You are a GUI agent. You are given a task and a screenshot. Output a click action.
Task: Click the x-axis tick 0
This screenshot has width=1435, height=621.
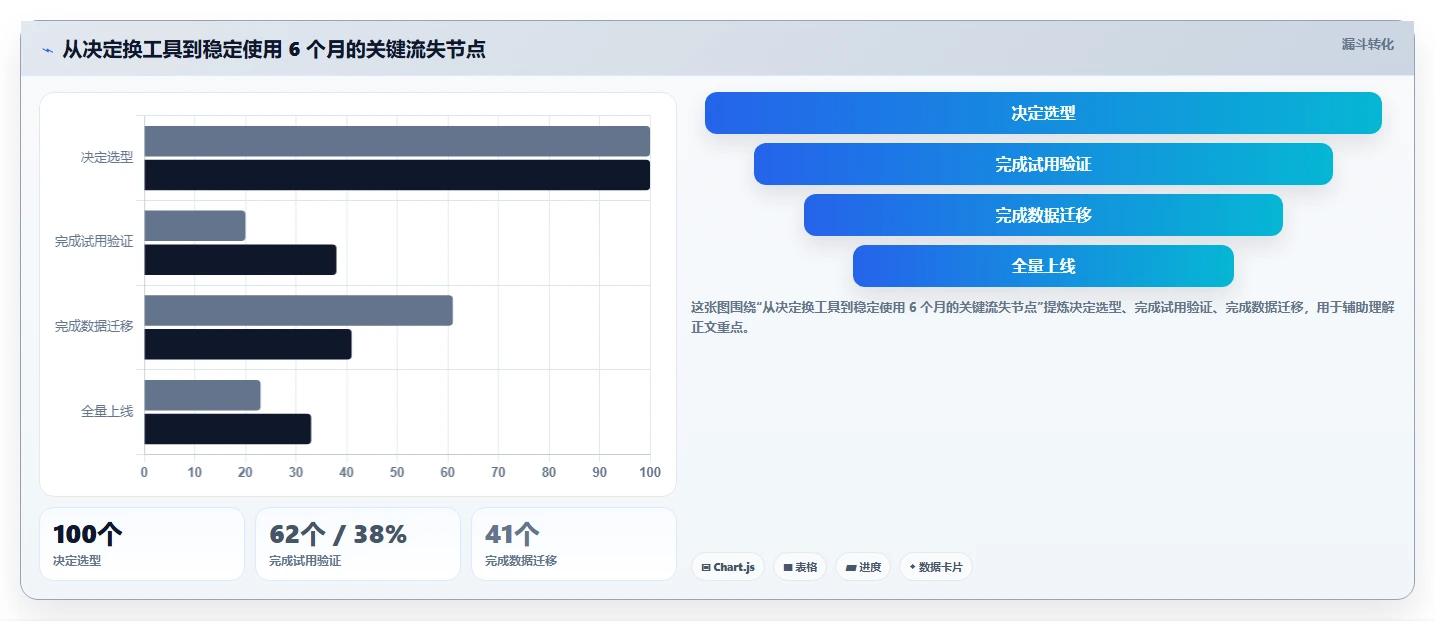point(144,472)
